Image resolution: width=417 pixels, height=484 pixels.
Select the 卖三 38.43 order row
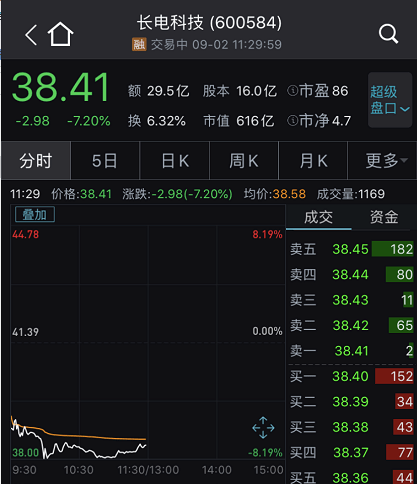tap(352, 300)
